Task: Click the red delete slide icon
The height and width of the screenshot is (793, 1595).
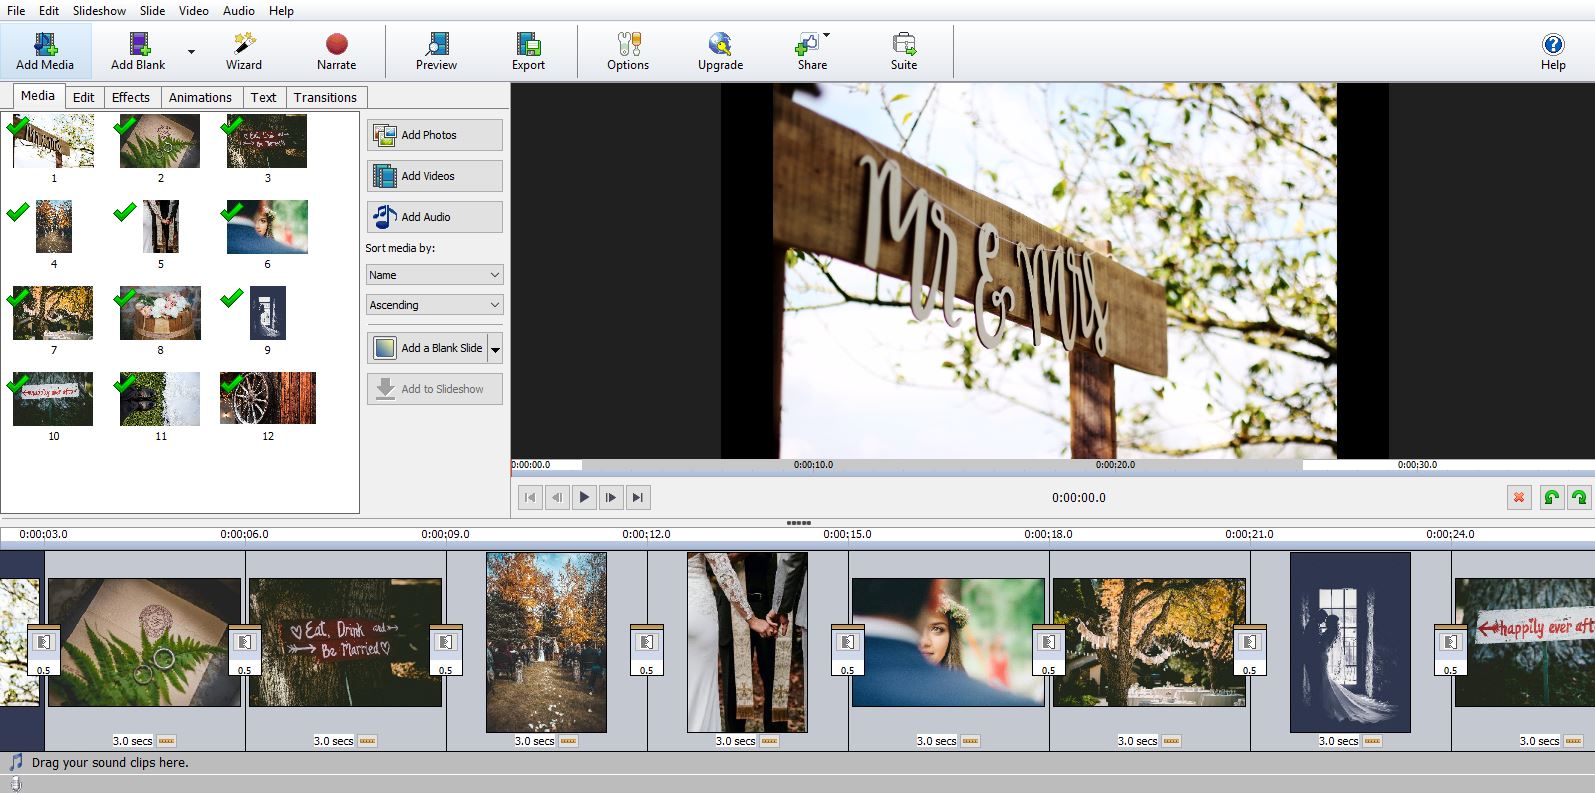Action: coord(1519,497)
